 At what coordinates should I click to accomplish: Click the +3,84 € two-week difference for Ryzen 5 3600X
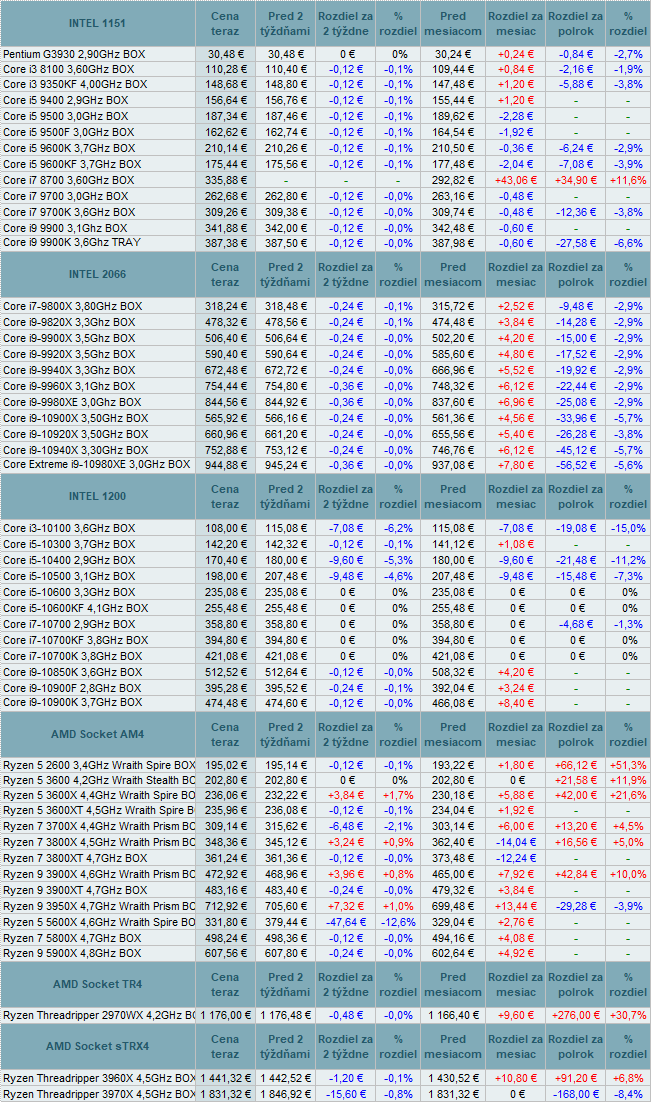(345, 796)
